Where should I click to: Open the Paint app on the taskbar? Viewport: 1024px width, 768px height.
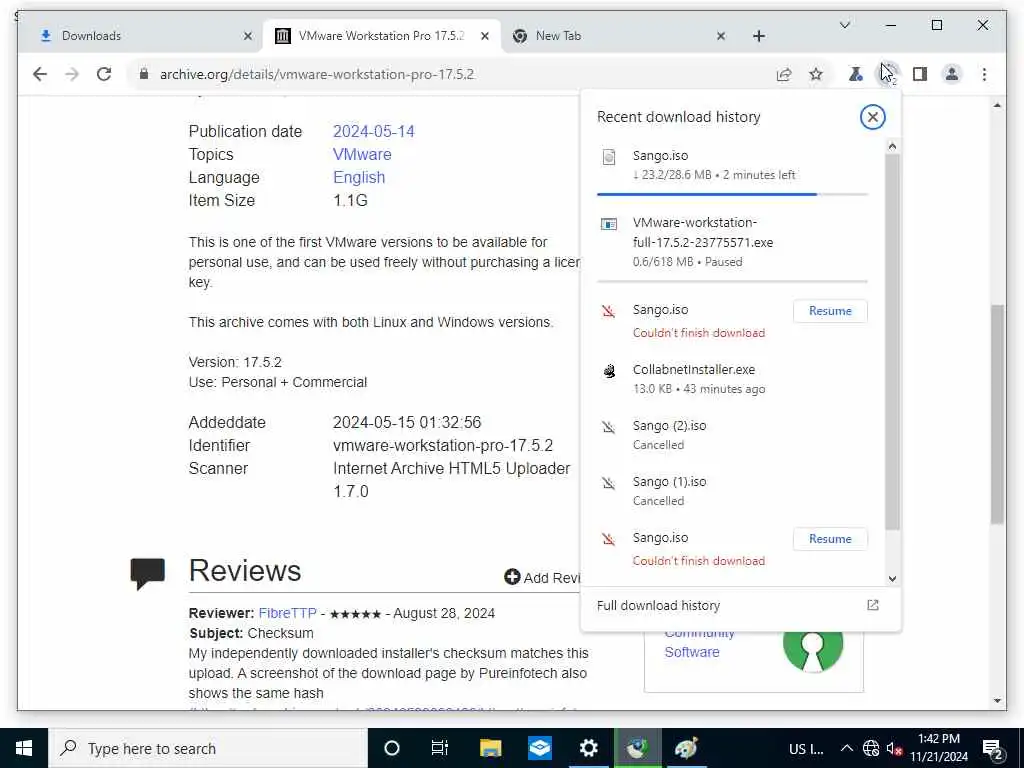pyautogui.click(x=686, y=748)
